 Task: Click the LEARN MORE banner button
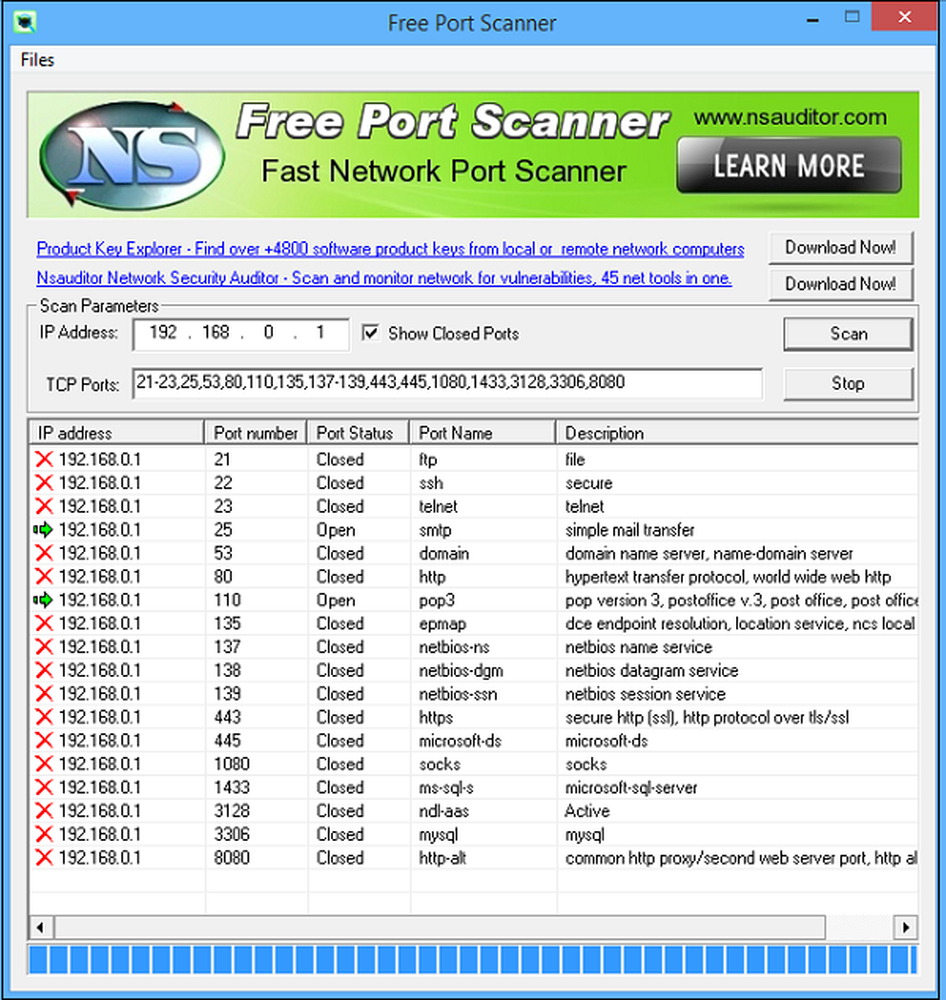[788, 165]
